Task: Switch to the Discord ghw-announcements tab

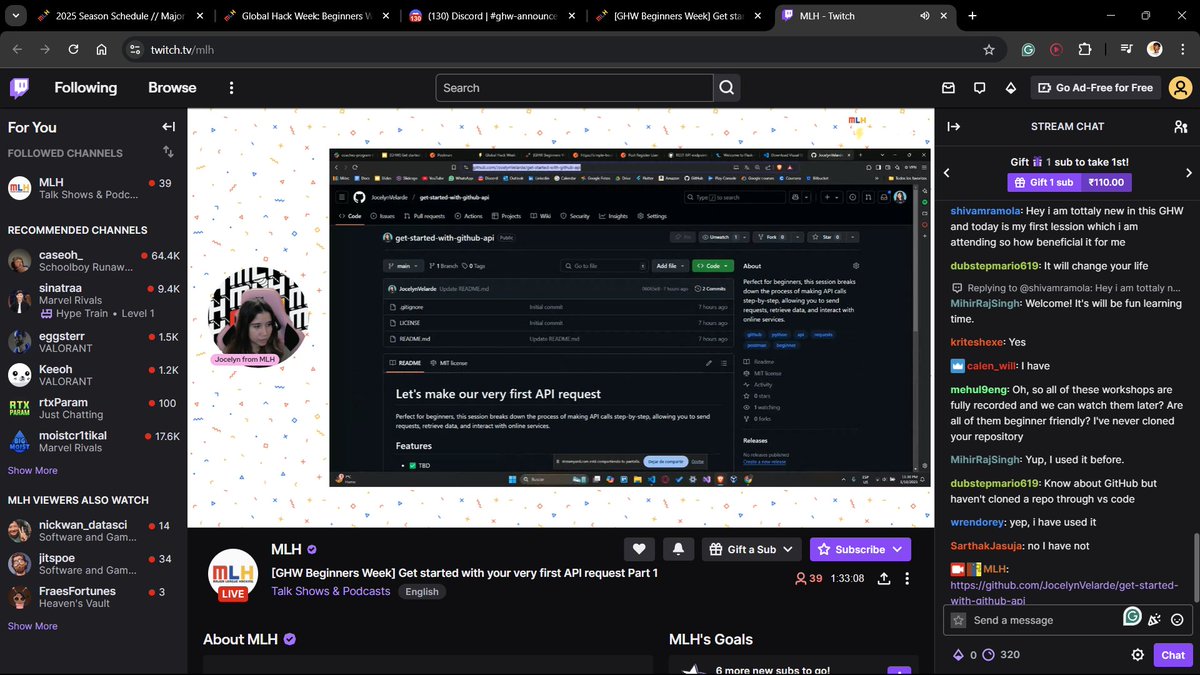Action: [x=492, y=16]
